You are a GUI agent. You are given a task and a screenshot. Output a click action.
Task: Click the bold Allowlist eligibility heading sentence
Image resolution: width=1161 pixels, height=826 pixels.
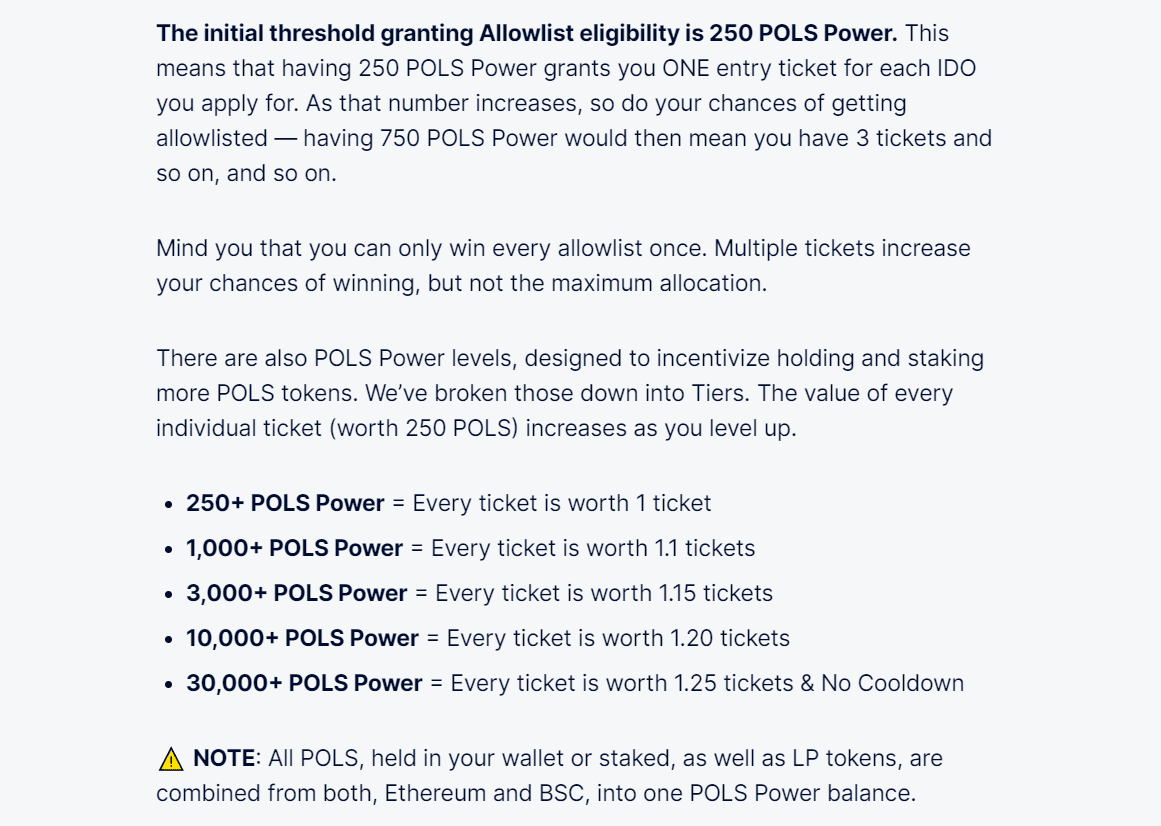pos(526,33)
